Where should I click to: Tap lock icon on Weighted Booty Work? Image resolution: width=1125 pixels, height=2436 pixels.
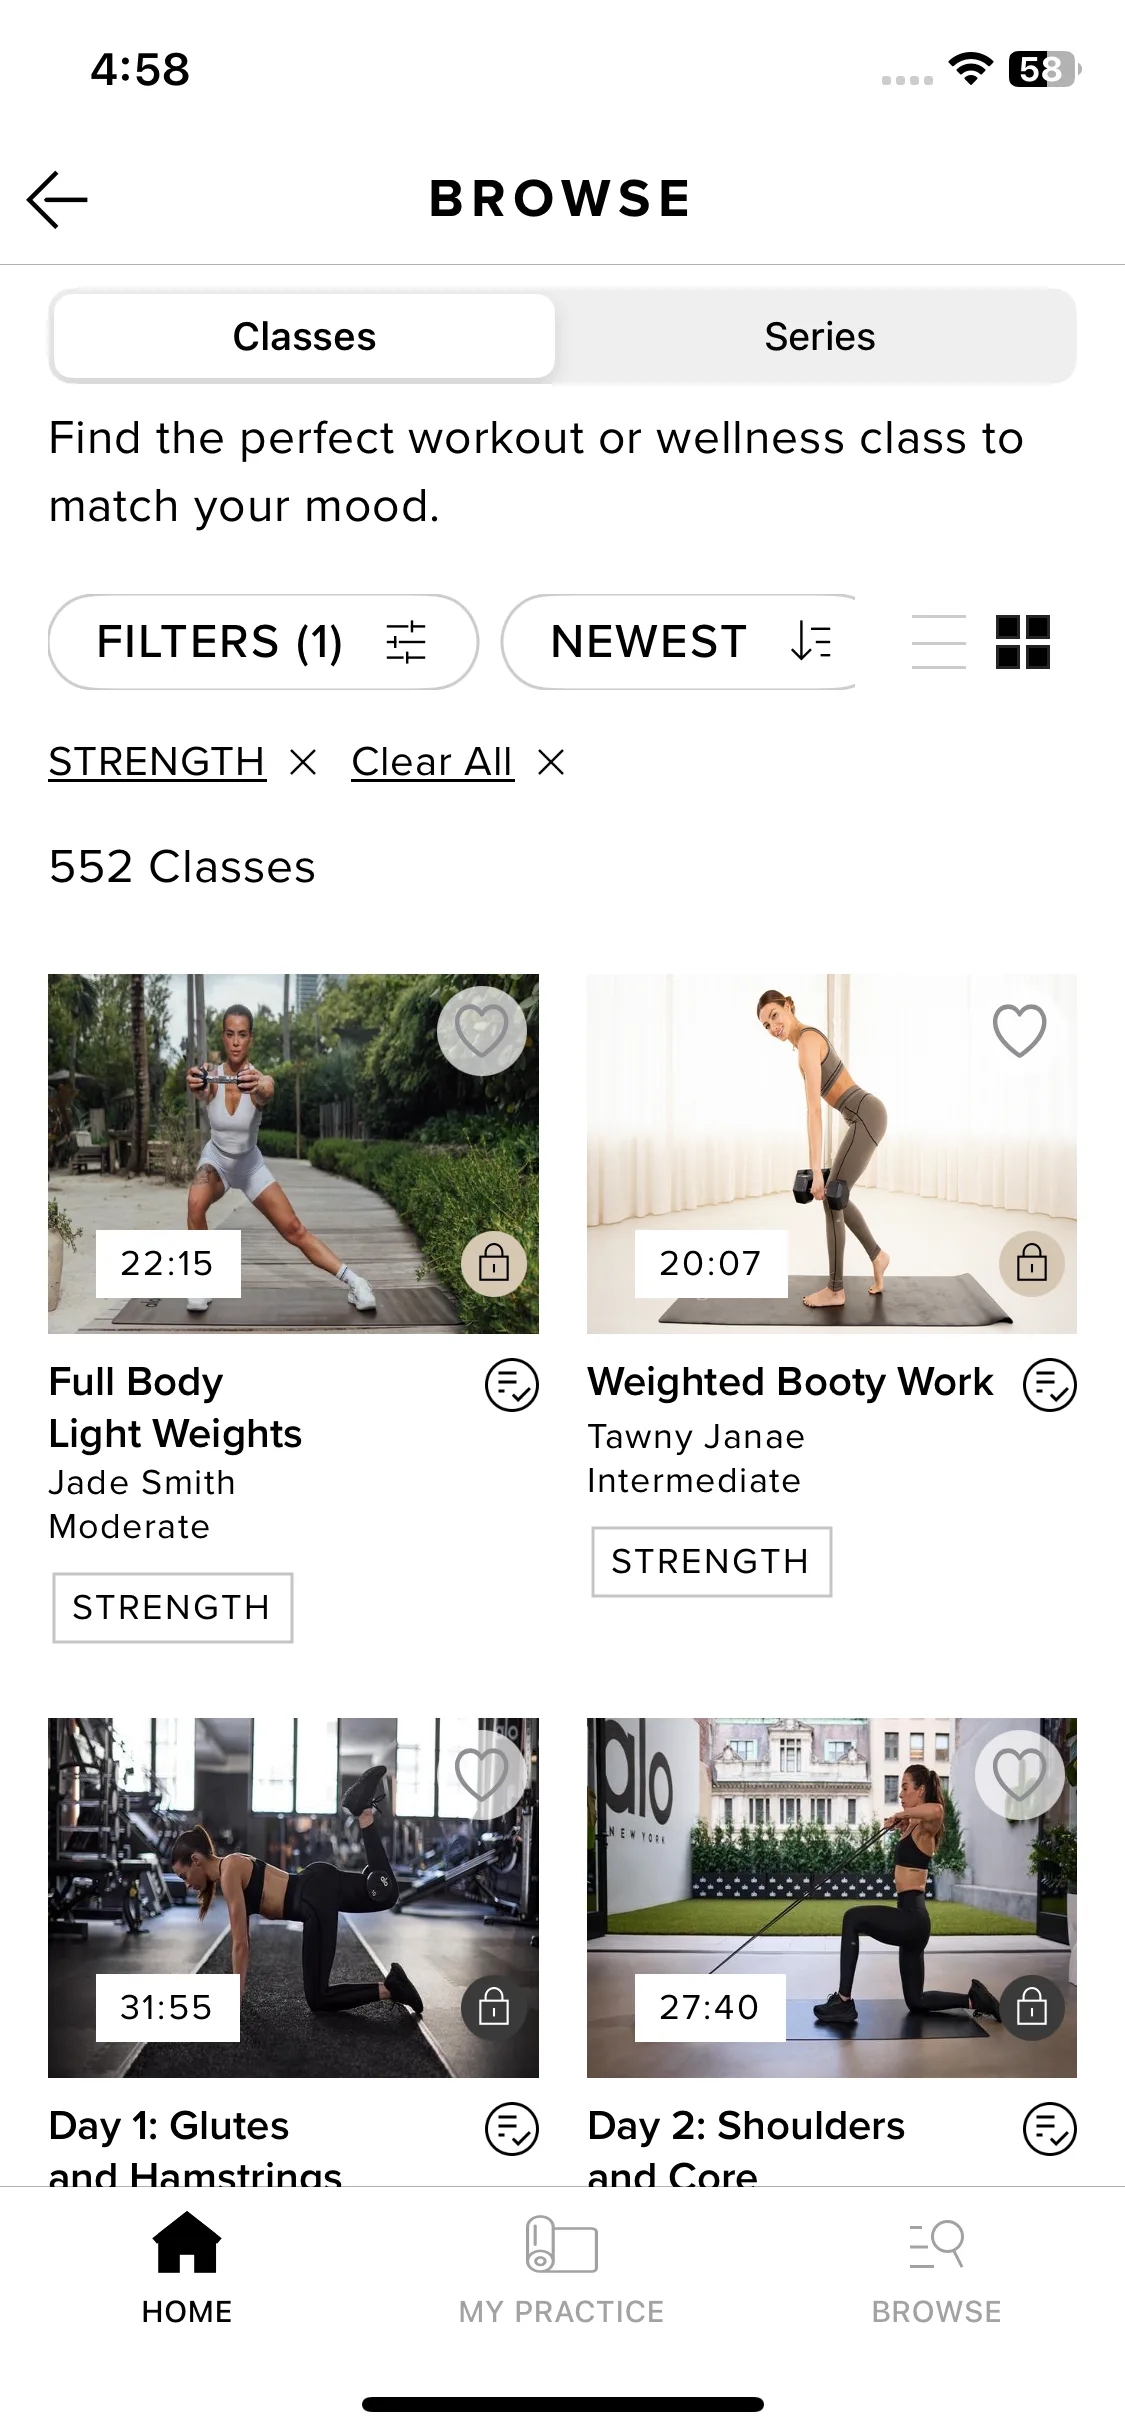1032,1264
